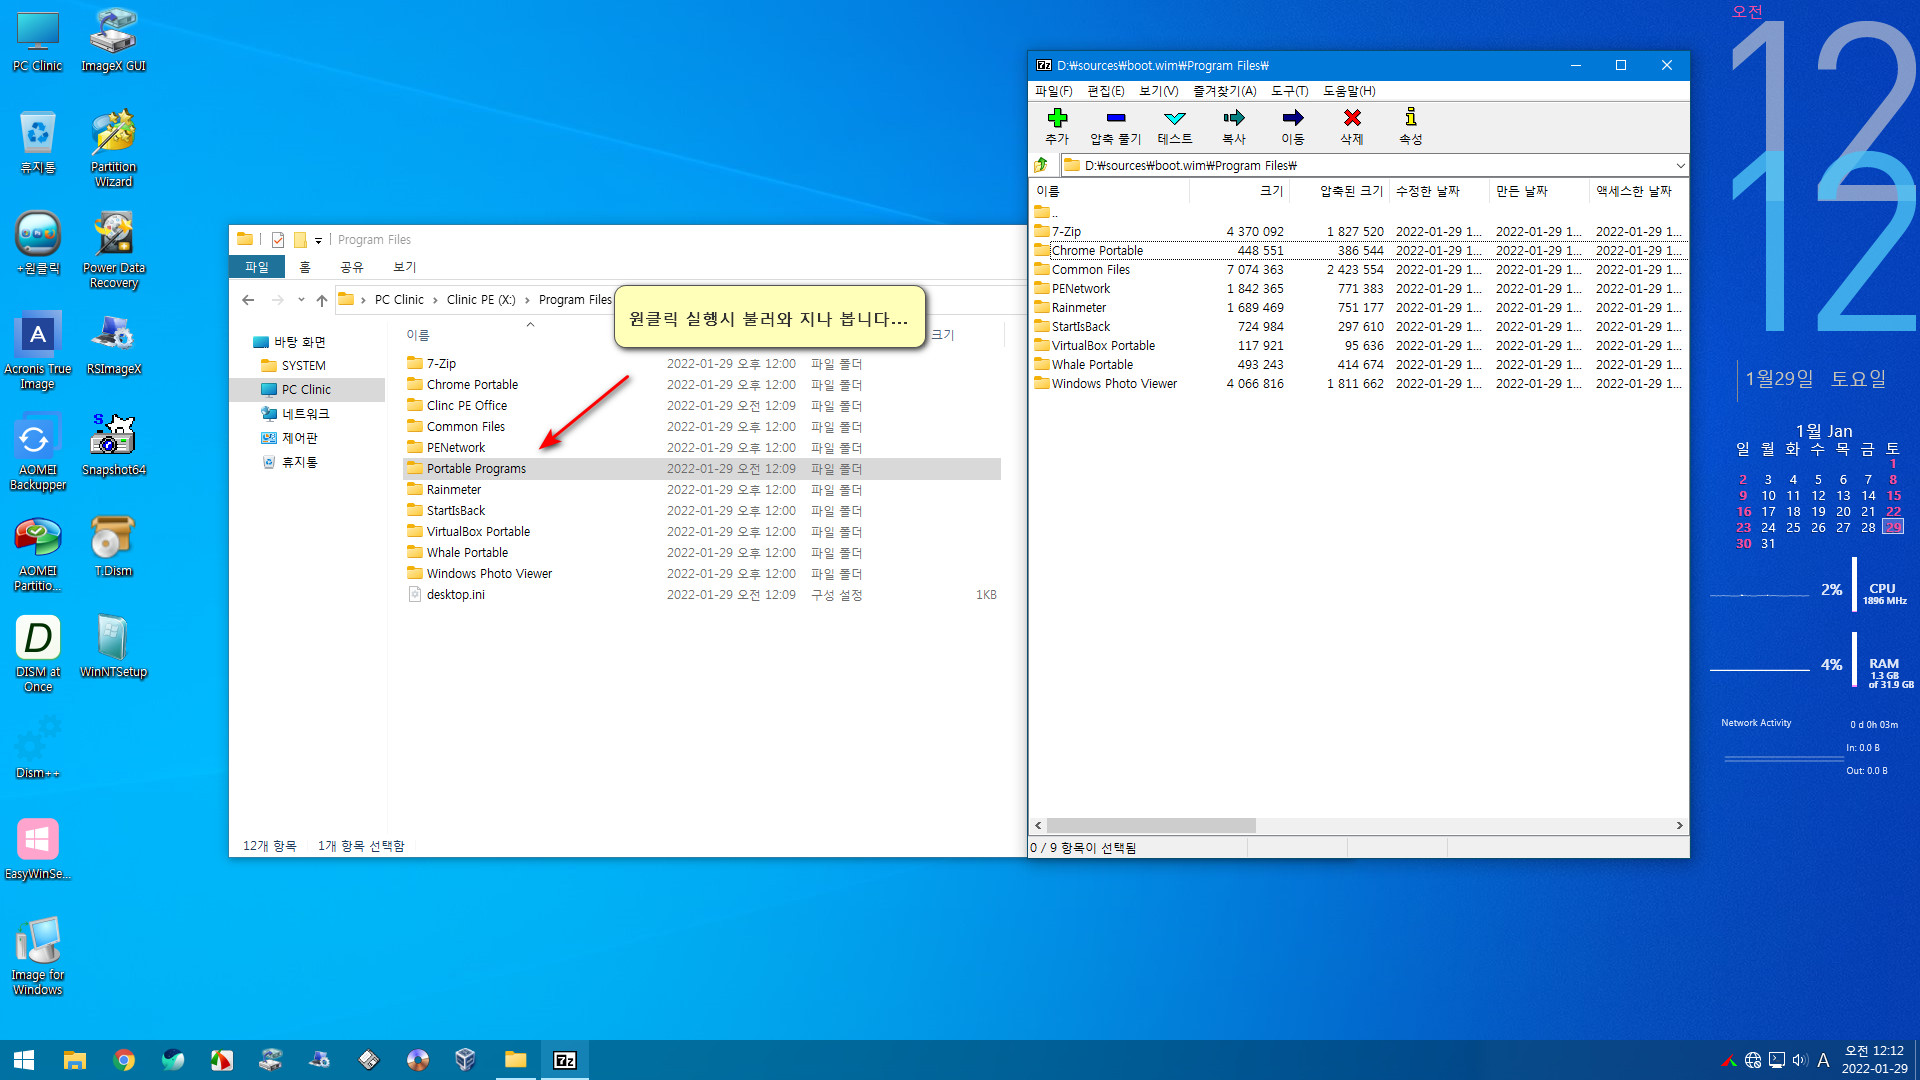Open the 파일(F) menu in 7-Zip
This screenshot has width=1920, height=1080.
(1053, 91)
